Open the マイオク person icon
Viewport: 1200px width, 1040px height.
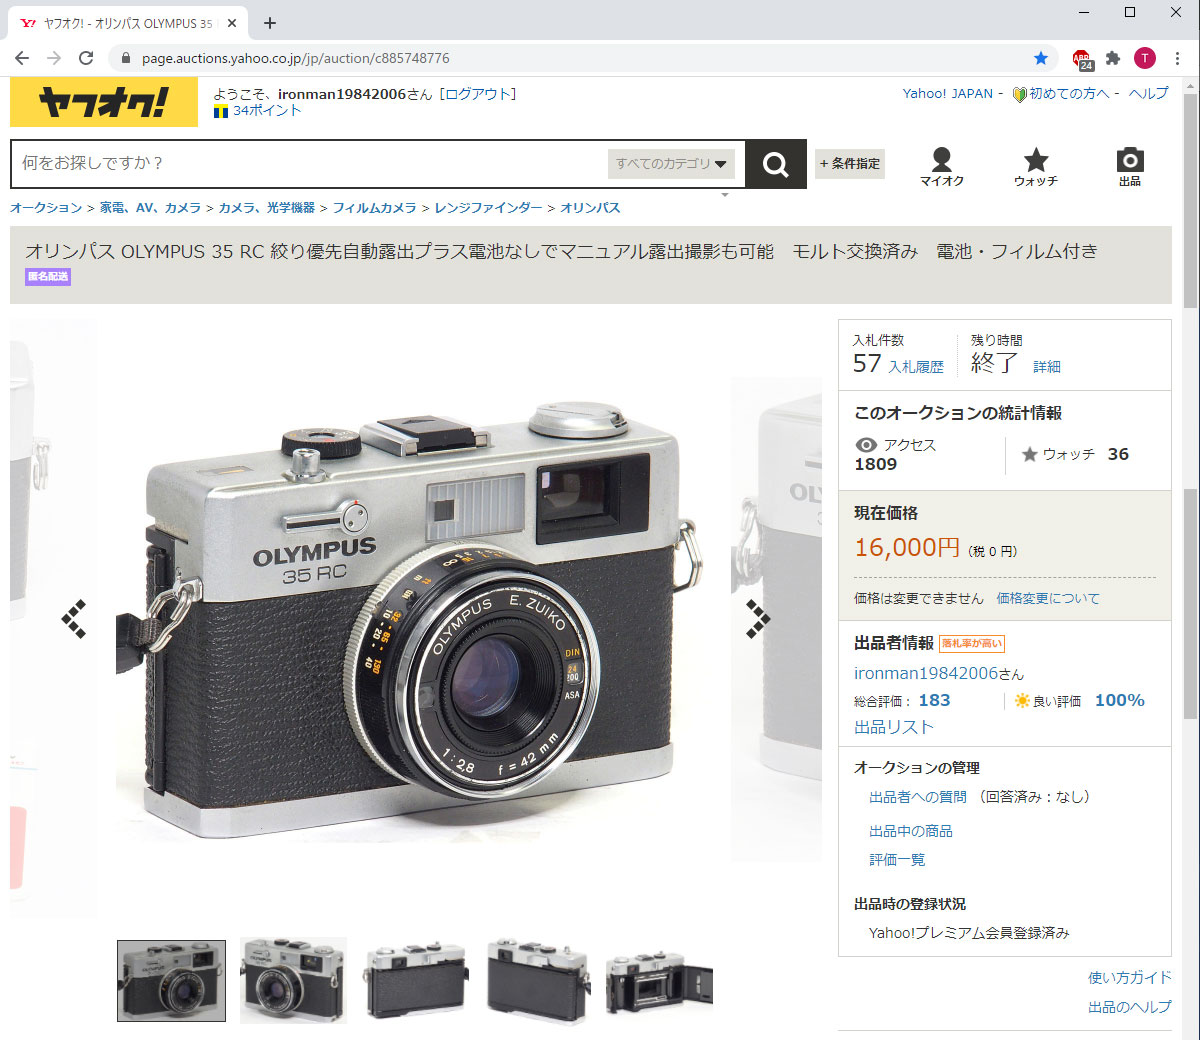tap(942, 167)
